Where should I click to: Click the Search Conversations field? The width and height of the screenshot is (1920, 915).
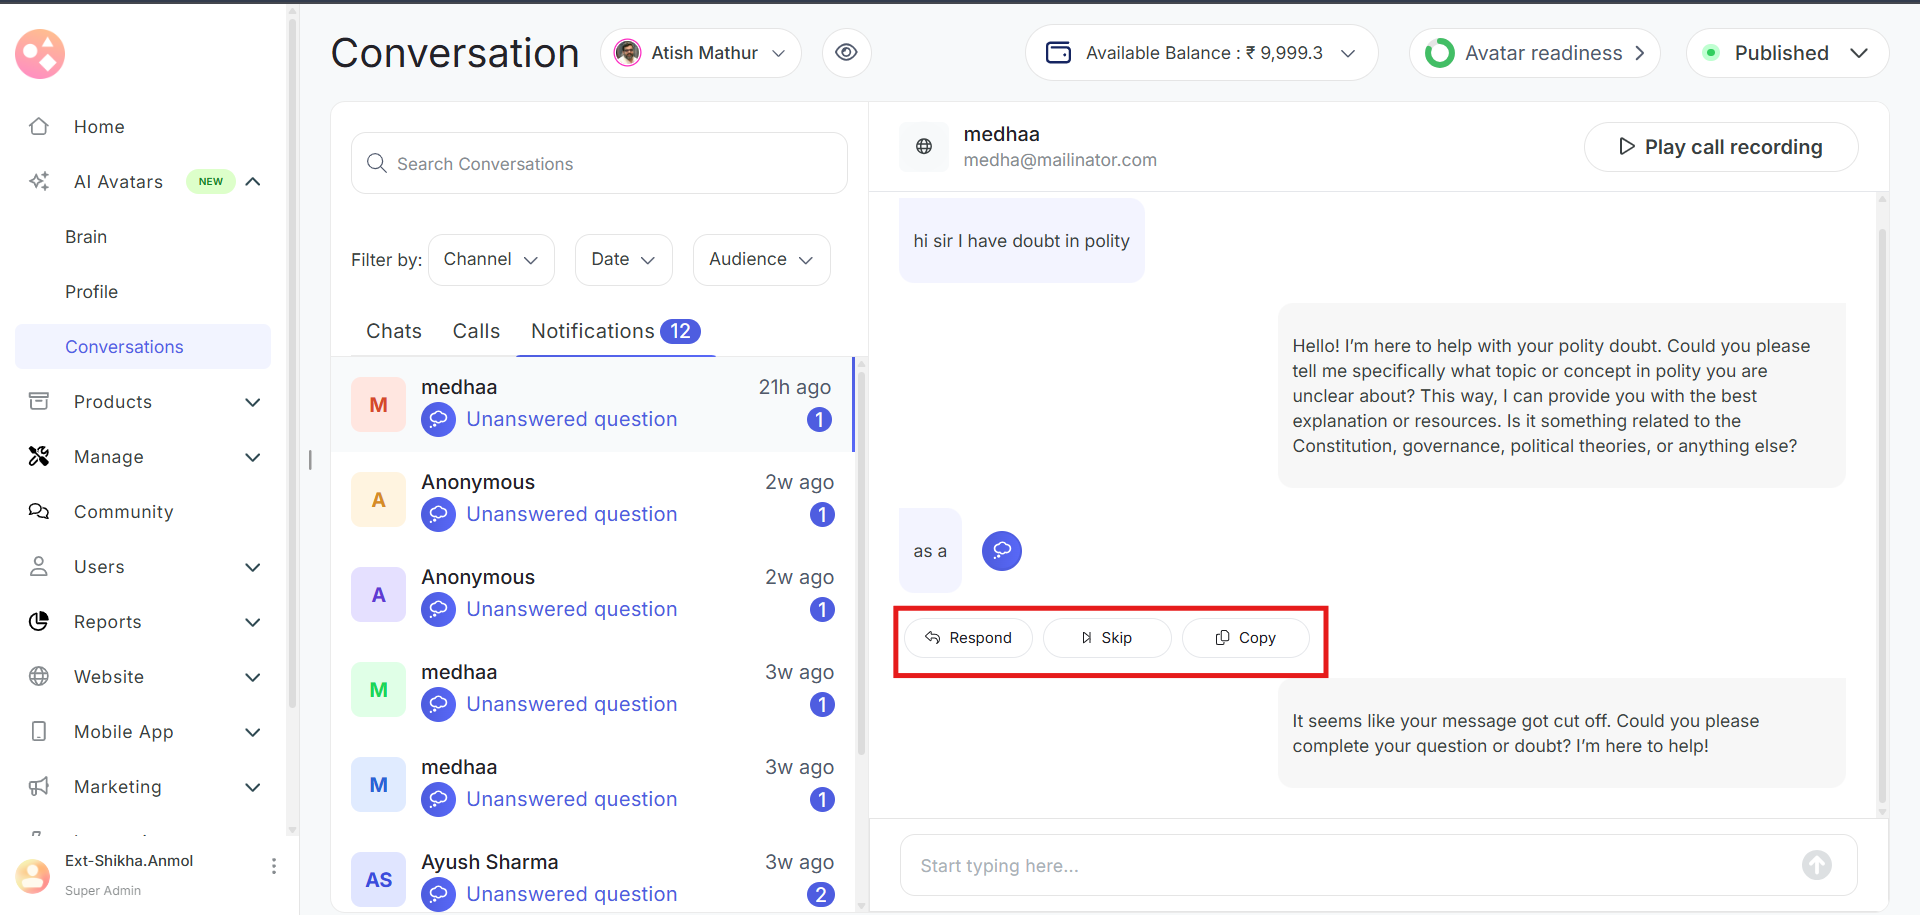tap(600, 164)
